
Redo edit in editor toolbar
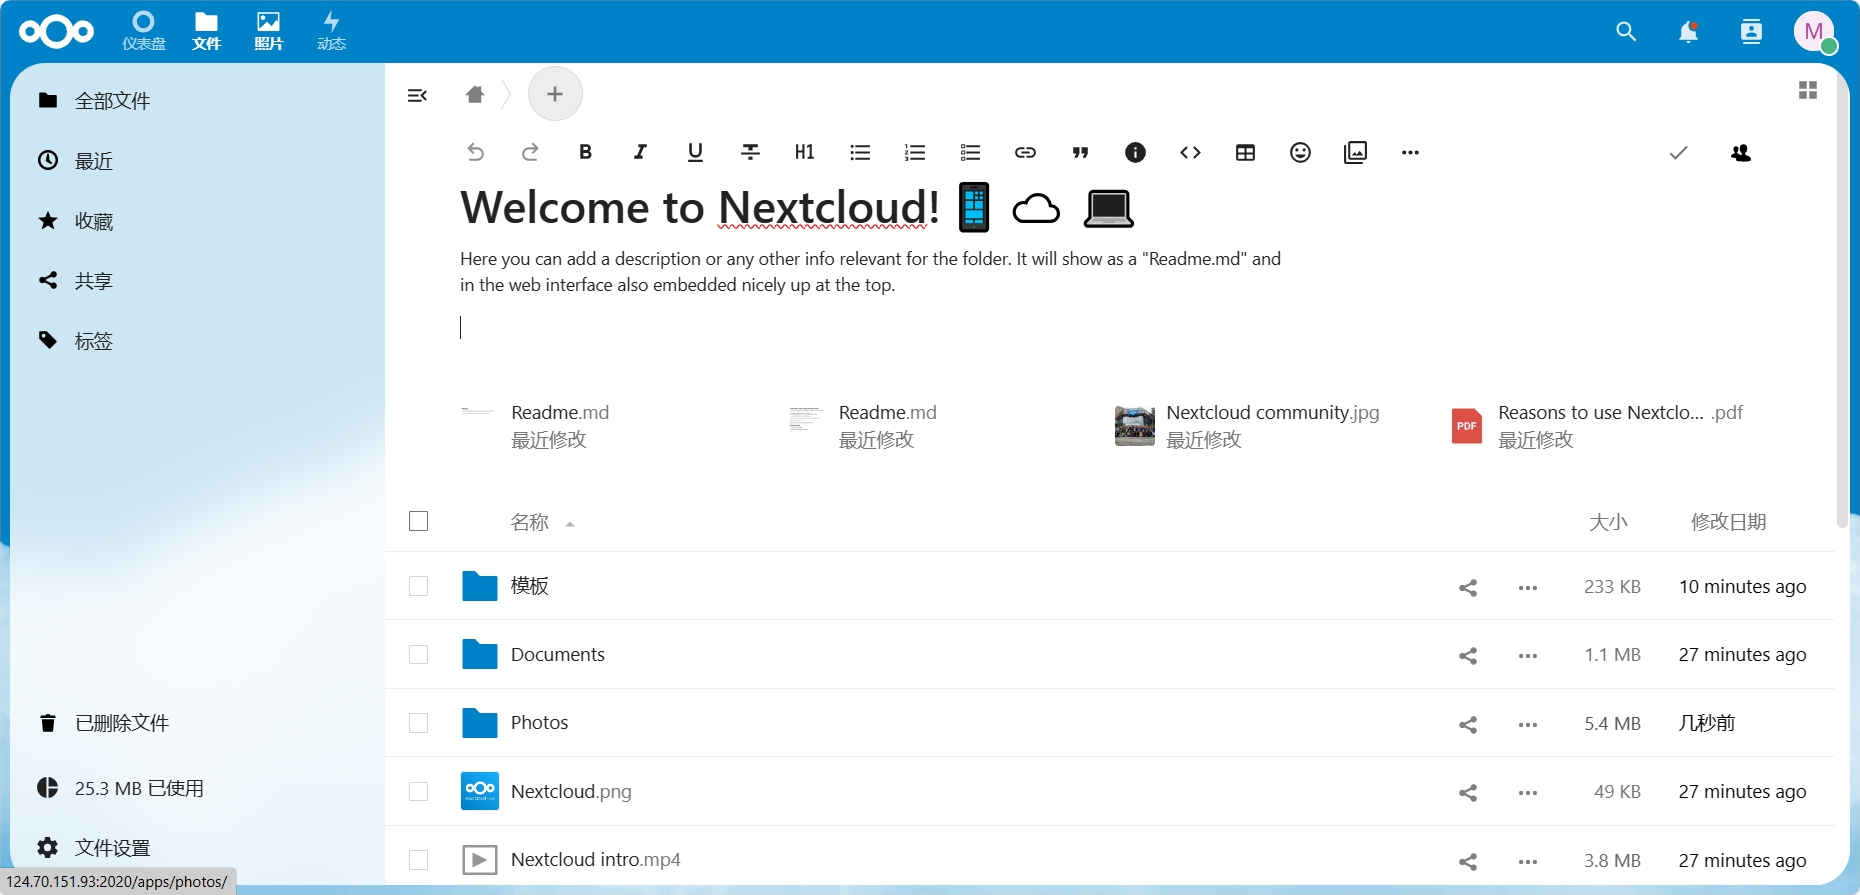click(x=530, y=152)
